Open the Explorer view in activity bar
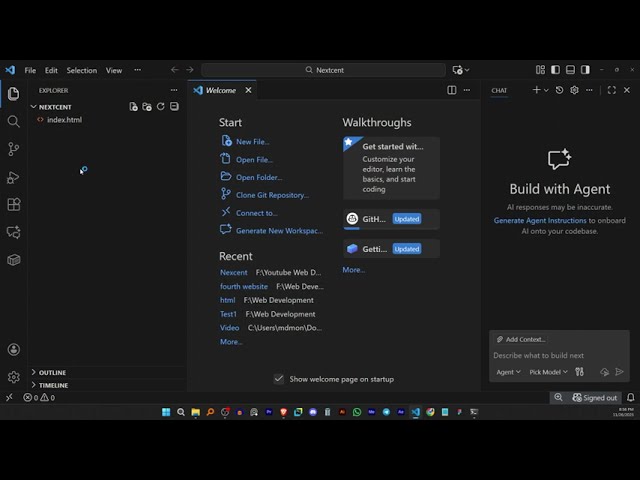This screenshot has width=640, height=480. 13,93
